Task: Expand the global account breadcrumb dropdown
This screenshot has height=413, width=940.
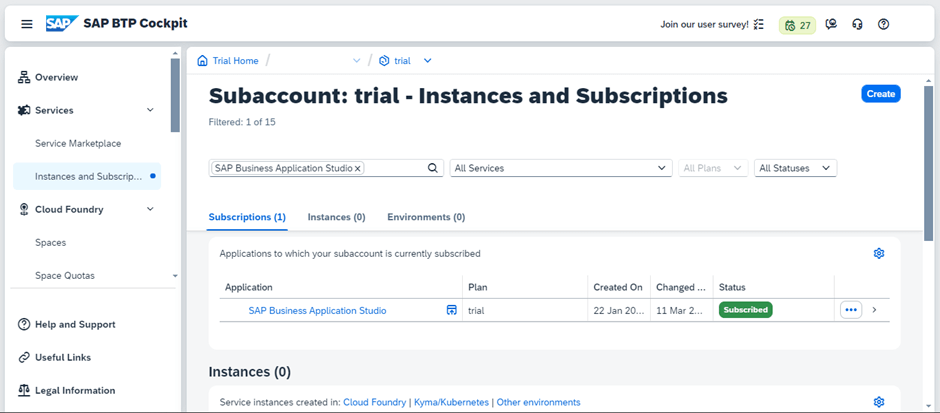Action: pos(357,61)
